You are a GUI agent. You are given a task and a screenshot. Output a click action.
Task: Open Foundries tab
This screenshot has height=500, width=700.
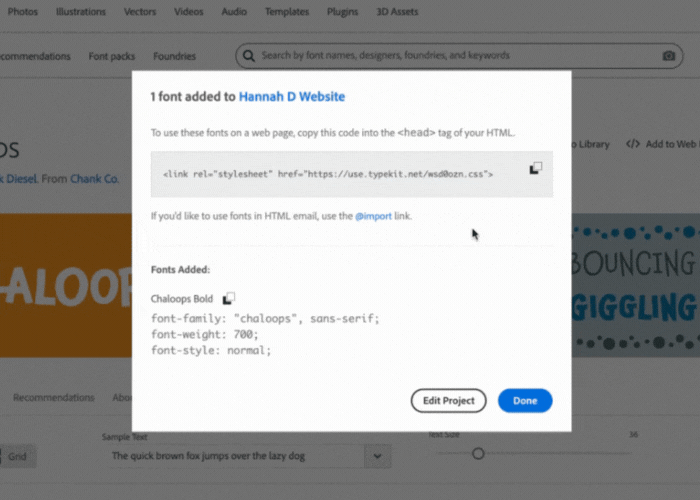175,56
